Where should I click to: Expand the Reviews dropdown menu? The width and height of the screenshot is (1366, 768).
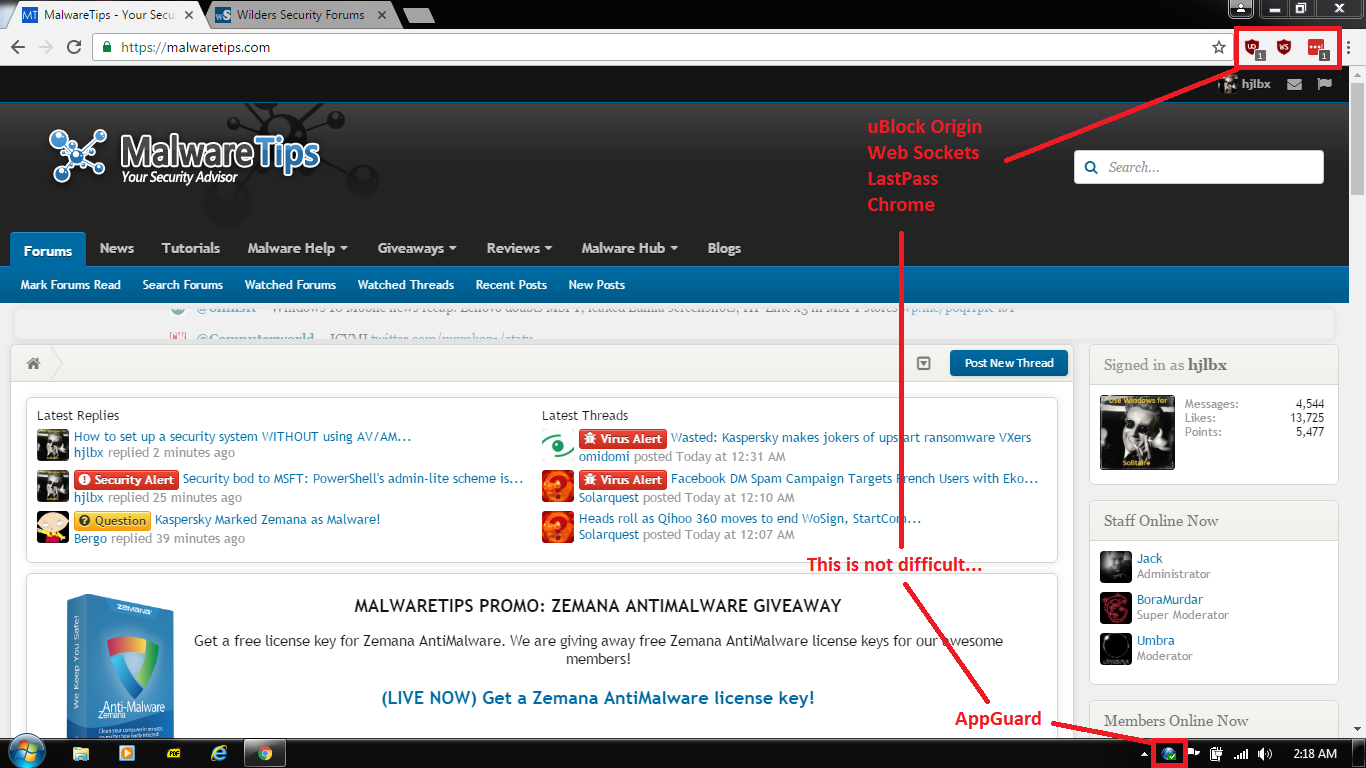coord(520,248)
